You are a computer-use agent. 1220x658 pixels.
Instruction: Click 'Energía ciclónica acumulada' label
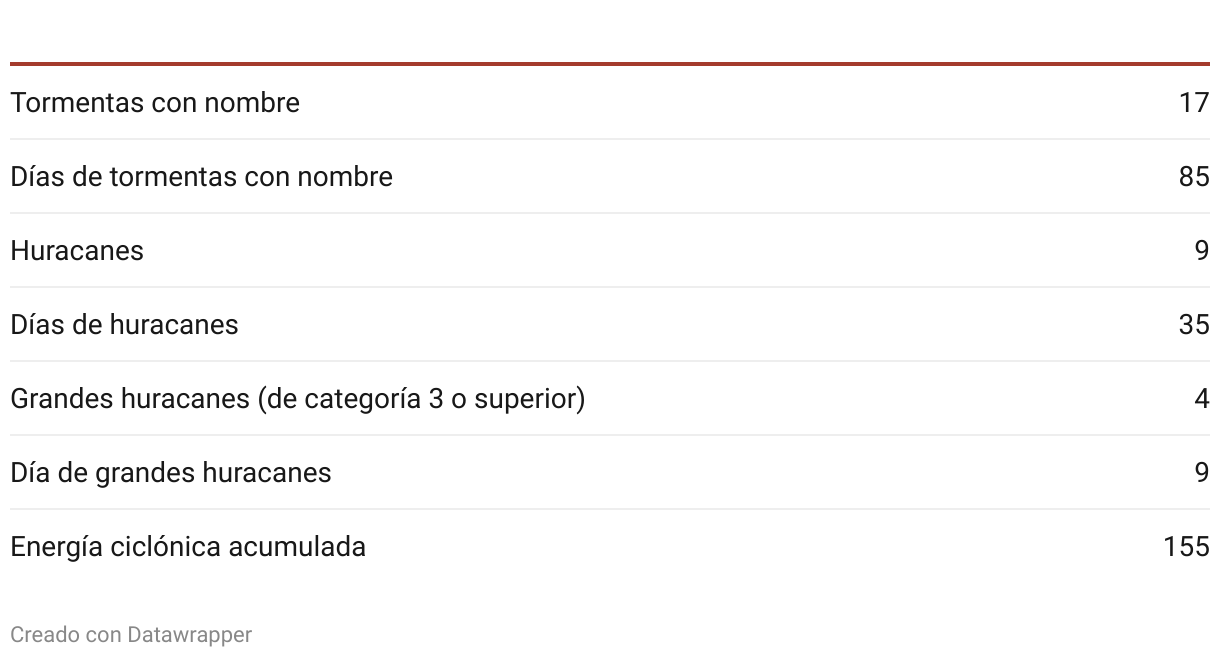click(x=188, y=547)
